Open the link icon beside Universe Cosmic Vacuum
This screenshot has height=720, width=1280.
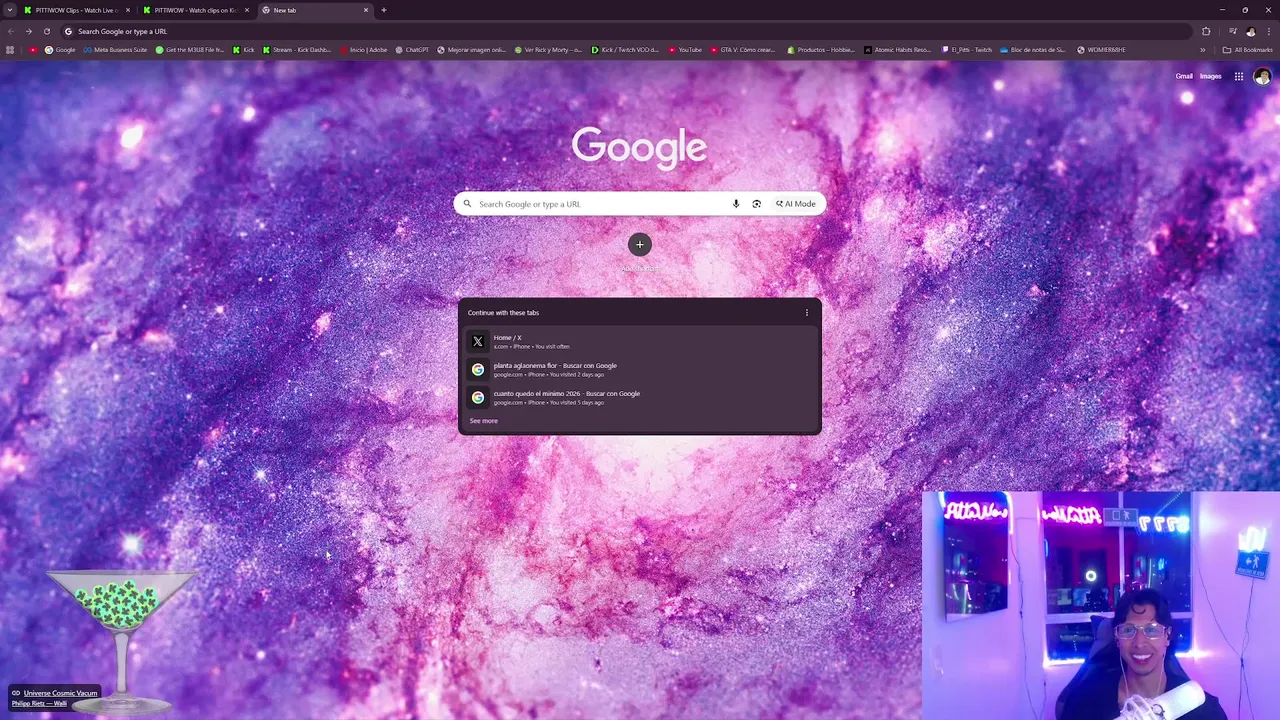[16, 693]
